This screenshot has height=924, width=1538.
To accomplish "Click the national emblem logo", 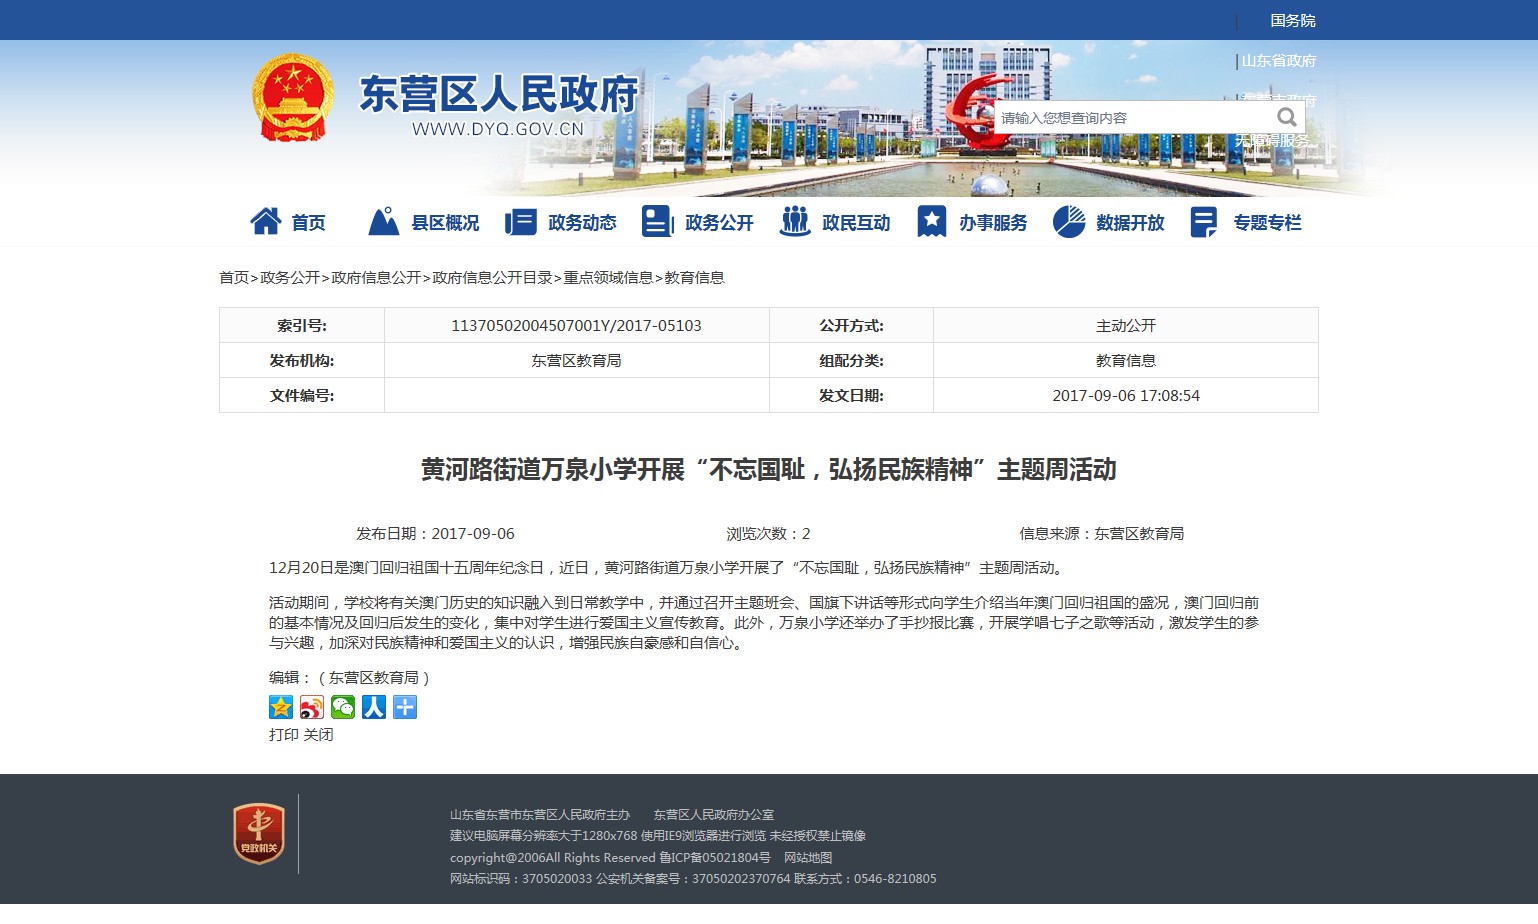I will click(292, 98).
